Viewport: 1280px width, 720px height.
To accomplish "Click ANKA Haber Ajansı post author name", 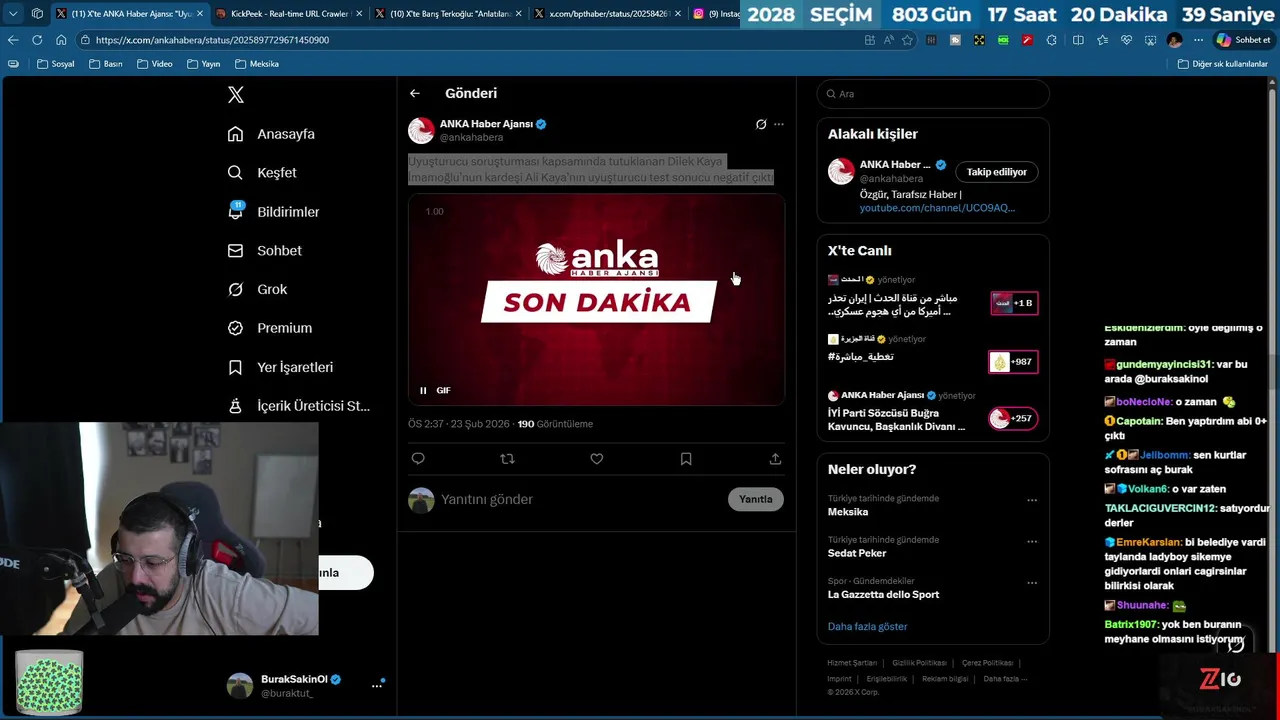I will point(486,124).
